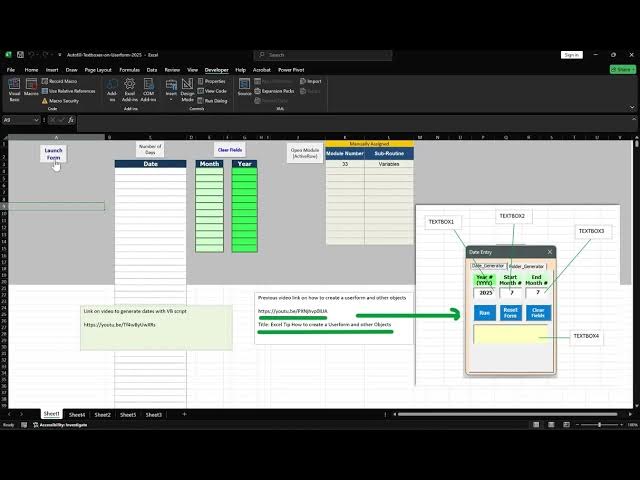Image resolution: width=640 pixels, height=480 pixels.
Task: Open the Page Layout tab
Action: 98,70
